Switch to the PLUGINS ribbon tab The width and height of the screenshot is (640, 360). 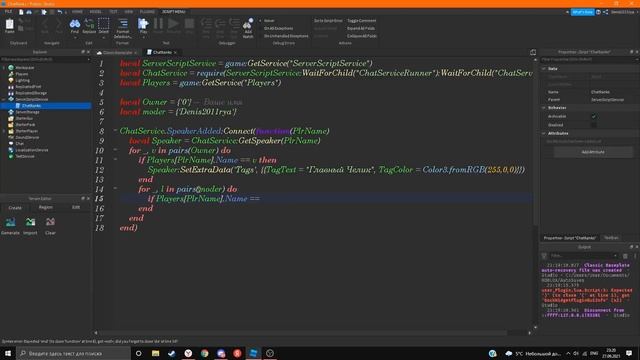tap(147, 12)
